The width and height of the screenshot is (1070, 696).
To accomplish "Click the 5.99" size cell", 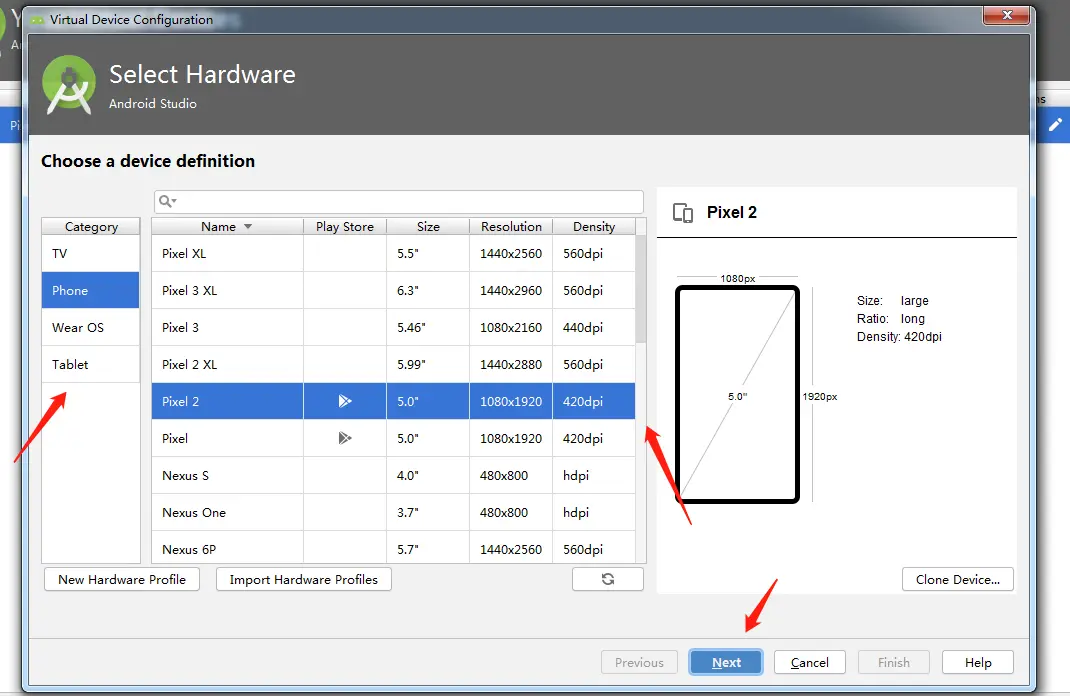I will pos(428,364).
